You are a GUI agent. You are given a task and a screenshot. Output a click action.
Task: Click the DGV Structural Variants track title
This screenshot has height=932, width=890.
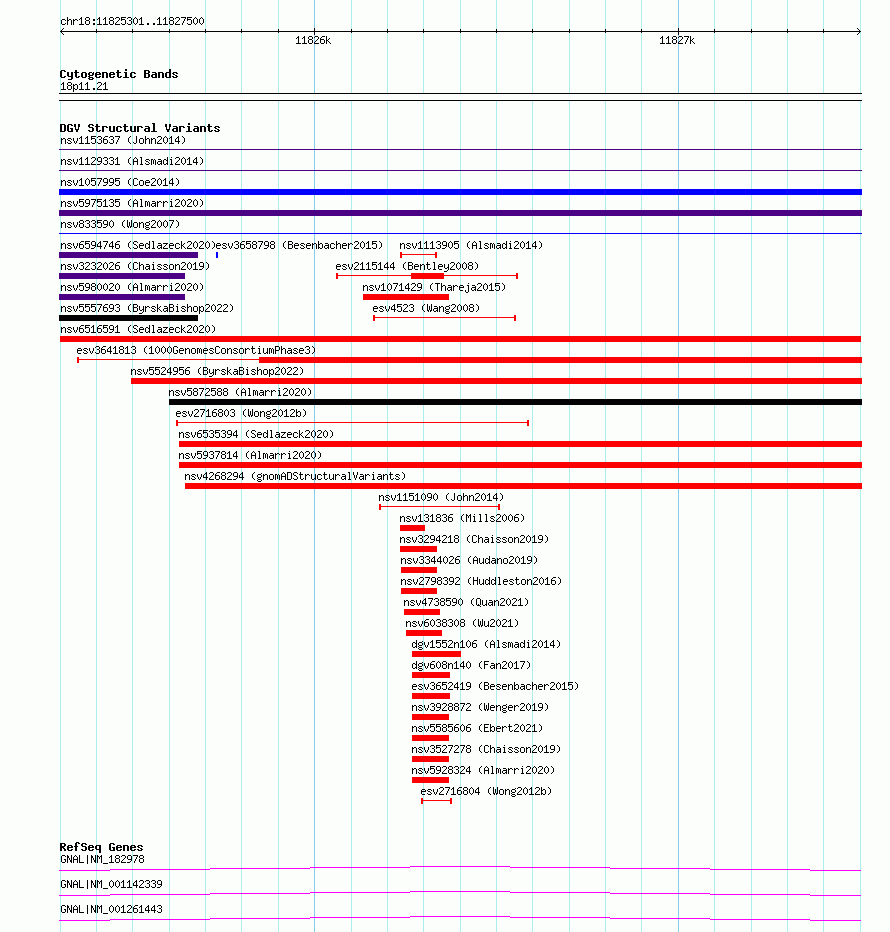click(140, 128)
